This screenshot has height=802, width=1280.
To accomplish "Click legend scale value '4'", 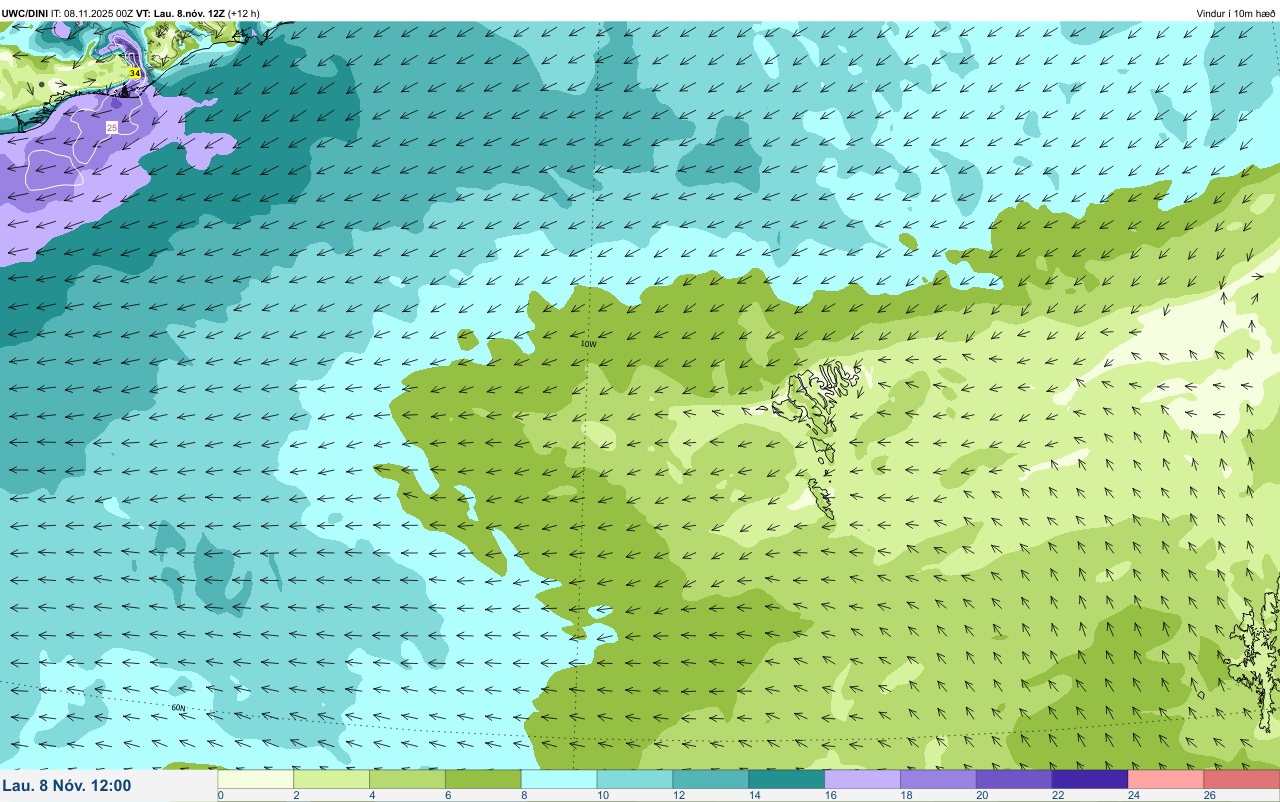I will coord(371,796).
